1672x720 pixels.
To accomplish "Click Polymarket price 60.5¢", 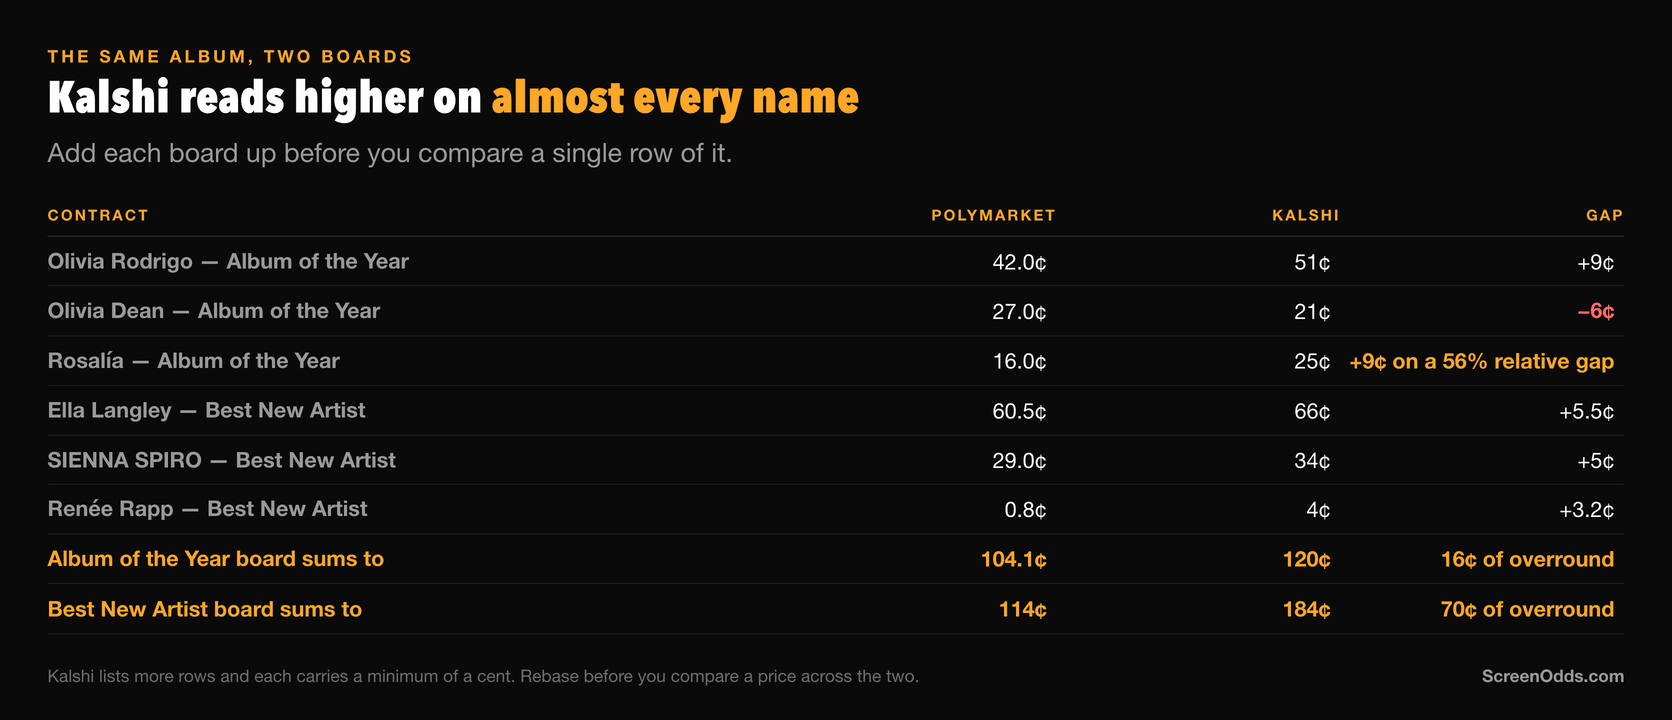I will (x=1019, y=411).
